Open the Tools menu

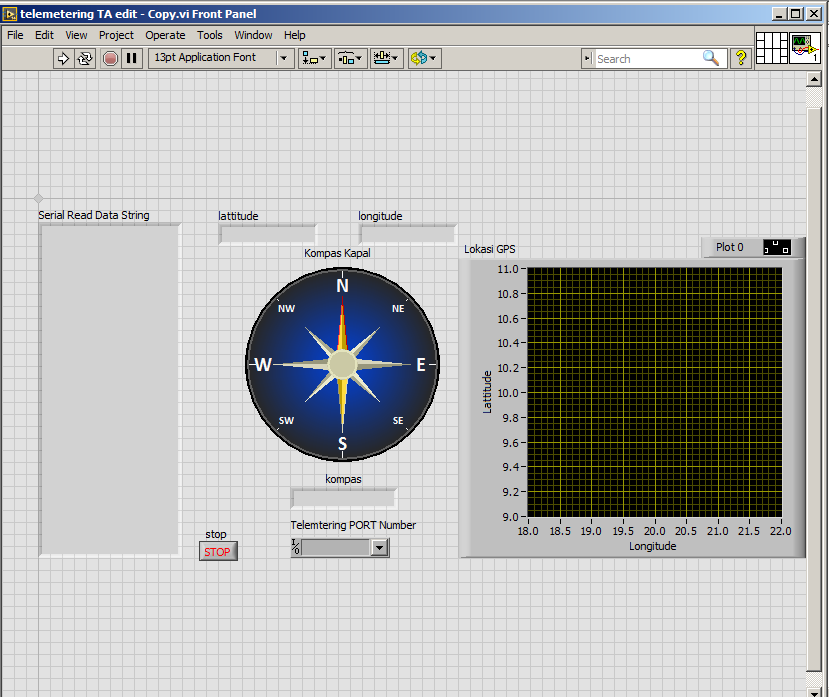[x=209, y=35]
